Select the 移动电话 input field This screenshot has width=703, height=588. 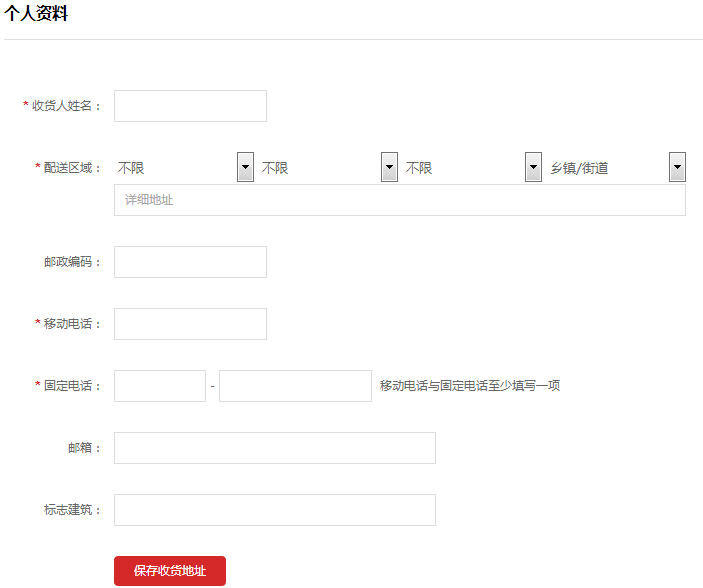coord(190,324)
